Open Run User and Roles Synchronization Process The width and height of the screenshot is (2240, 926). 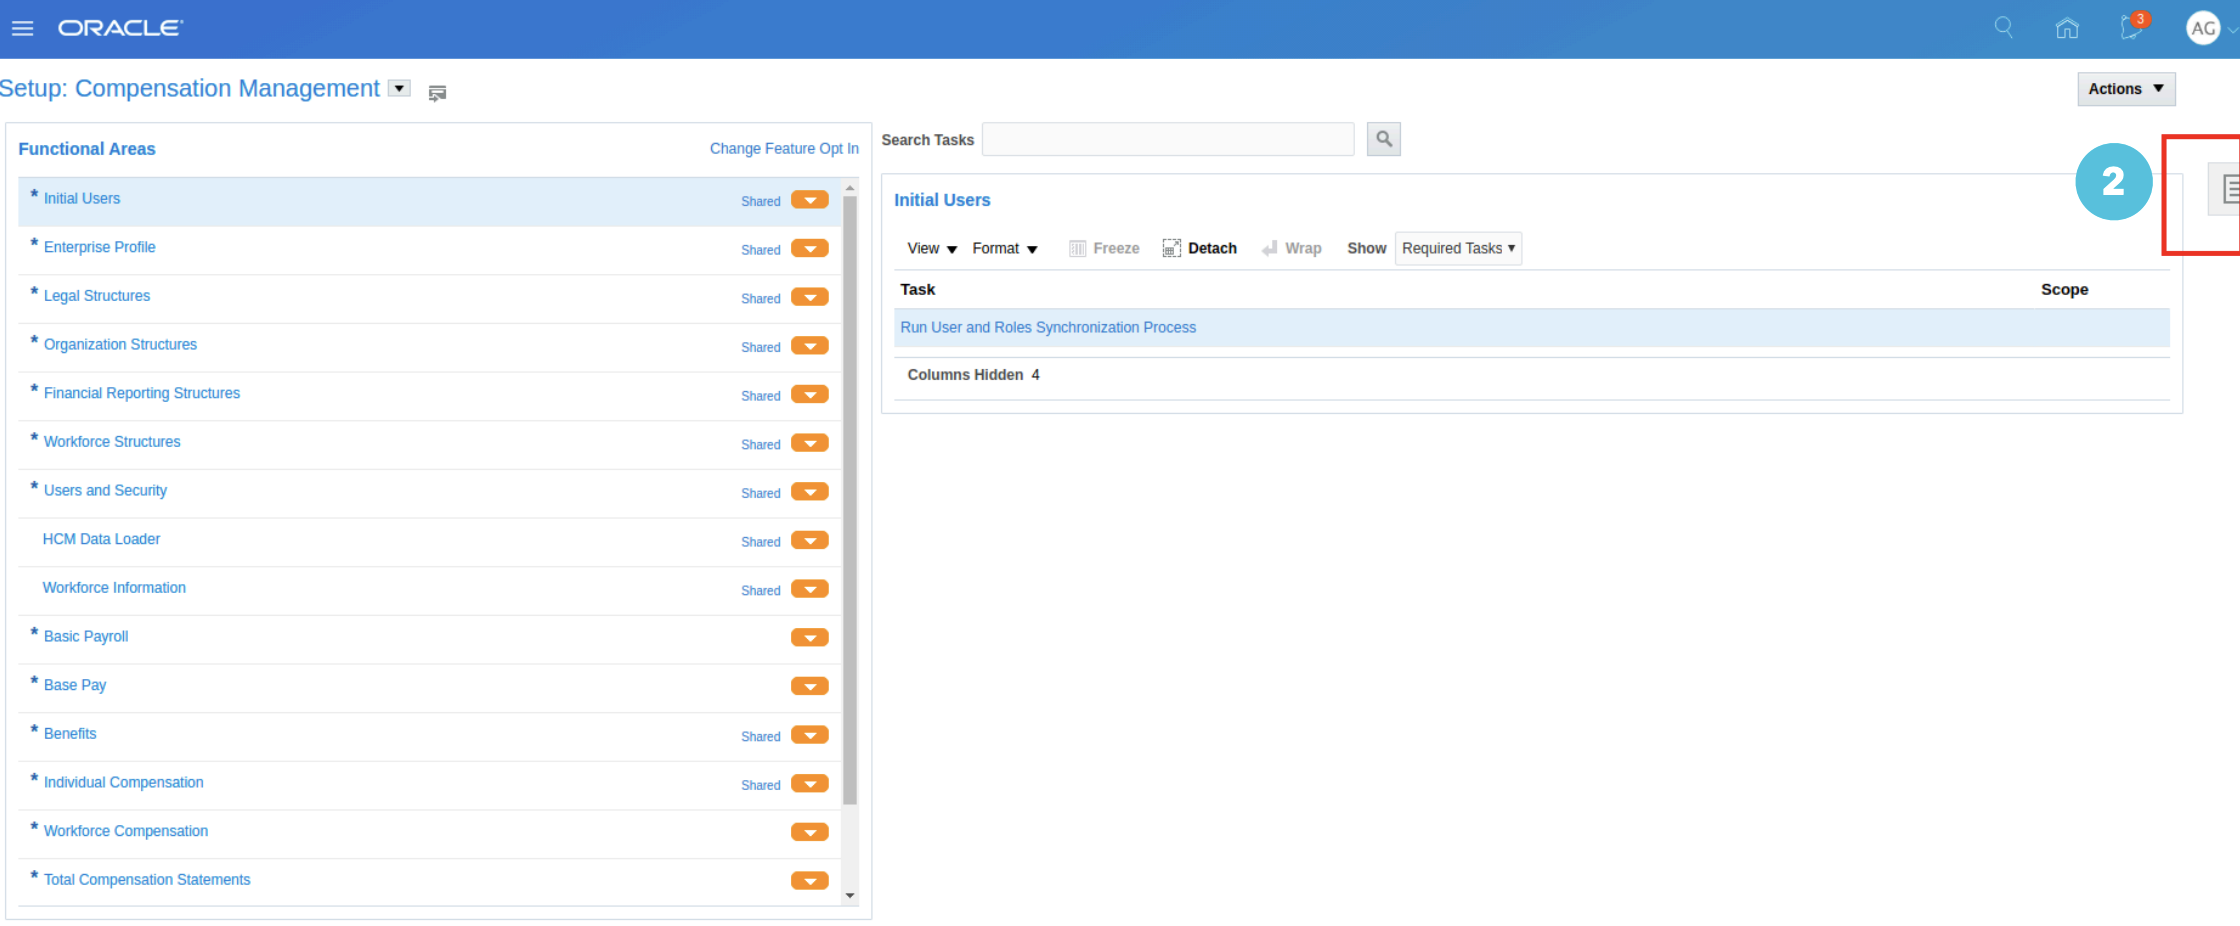click(x=1048, y=327)
